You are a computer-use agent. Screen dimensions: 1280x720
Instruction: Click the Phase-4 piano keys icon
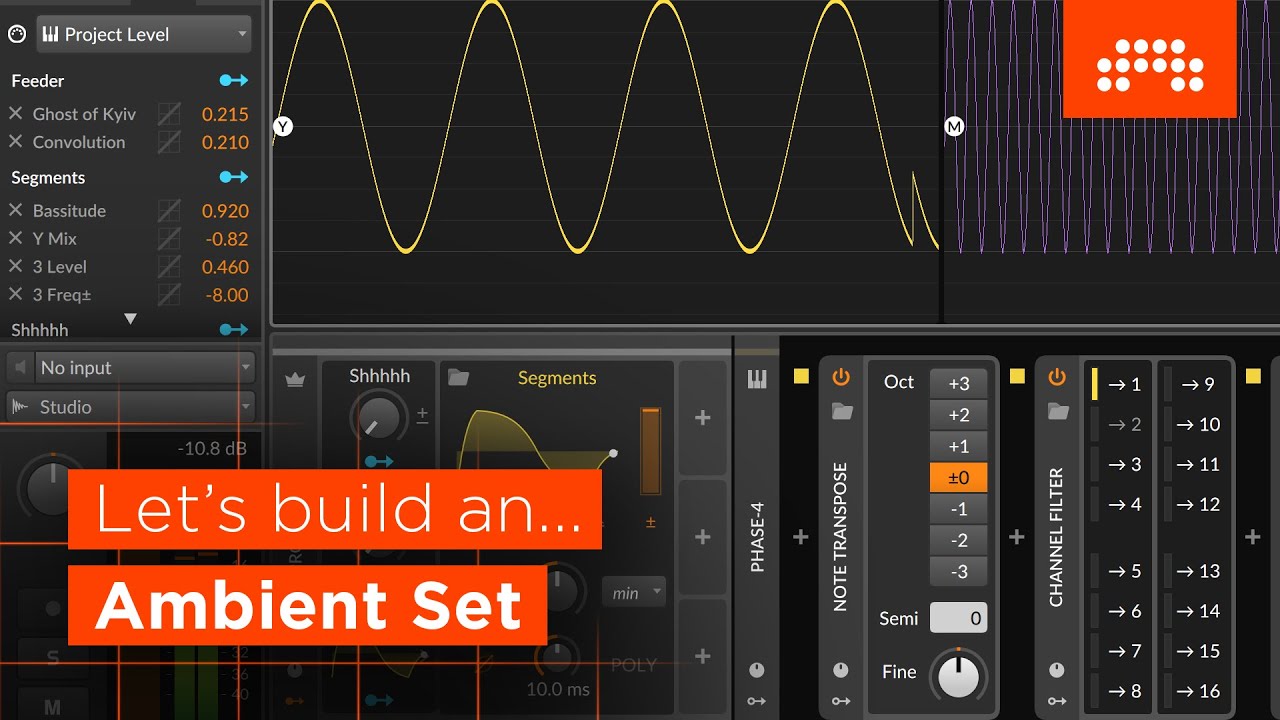(x=757, y=379)
